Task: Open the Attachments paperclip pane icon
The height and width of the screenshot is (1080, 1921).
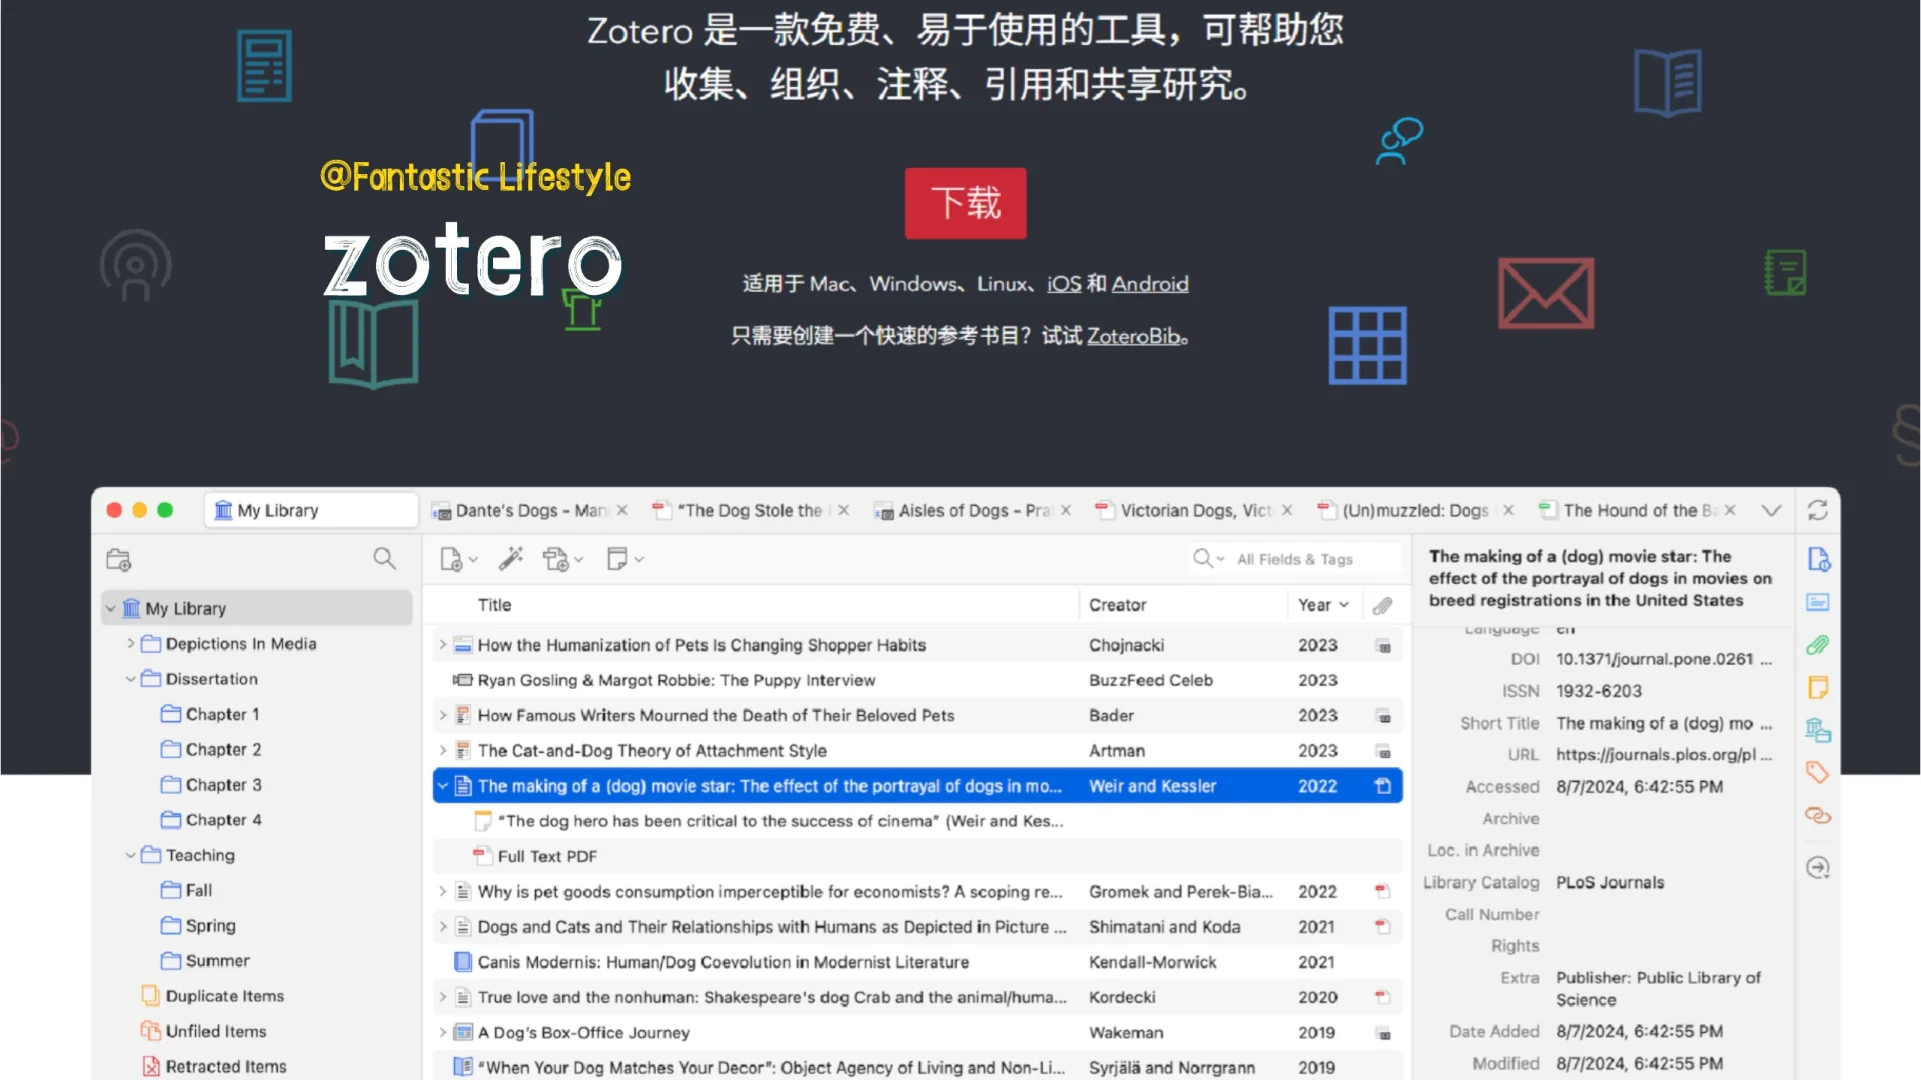Action: 1818,645
